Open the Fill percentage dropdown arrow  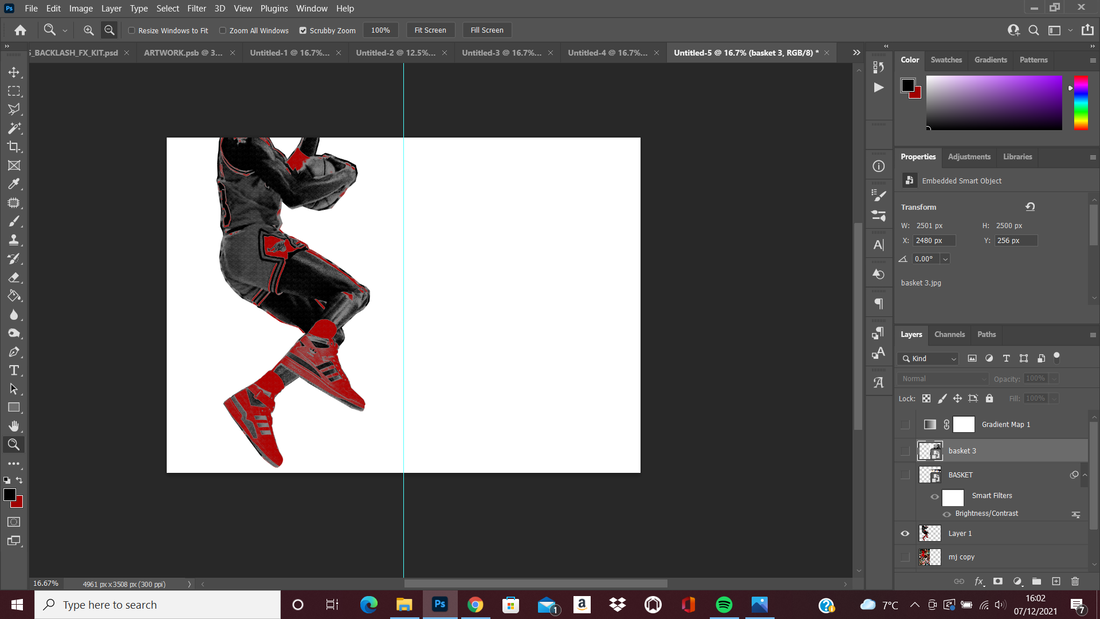pyautogui.click(x=1054, y=399)
